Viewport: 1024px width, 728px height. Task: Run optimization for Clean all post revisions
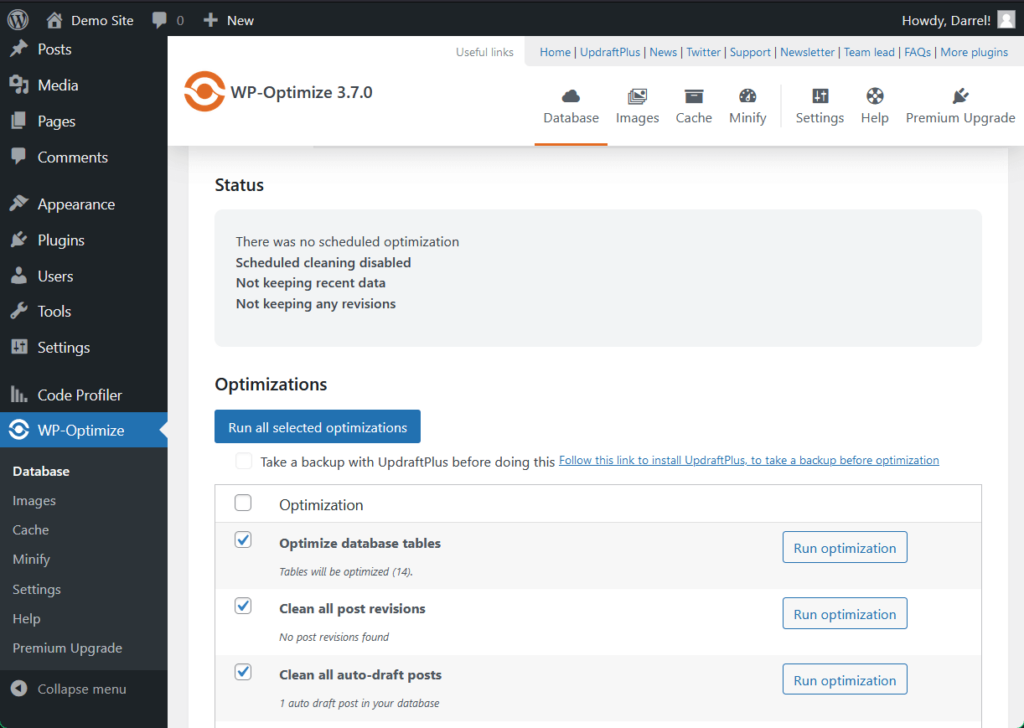(844, 614)
